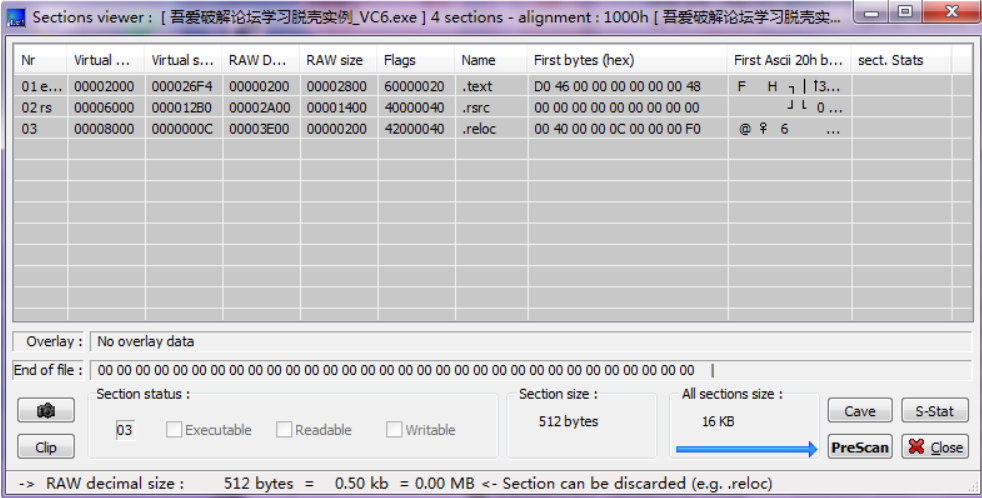982x498 pixels.
Task: Select the .rsrc section row
Action: 478,108
